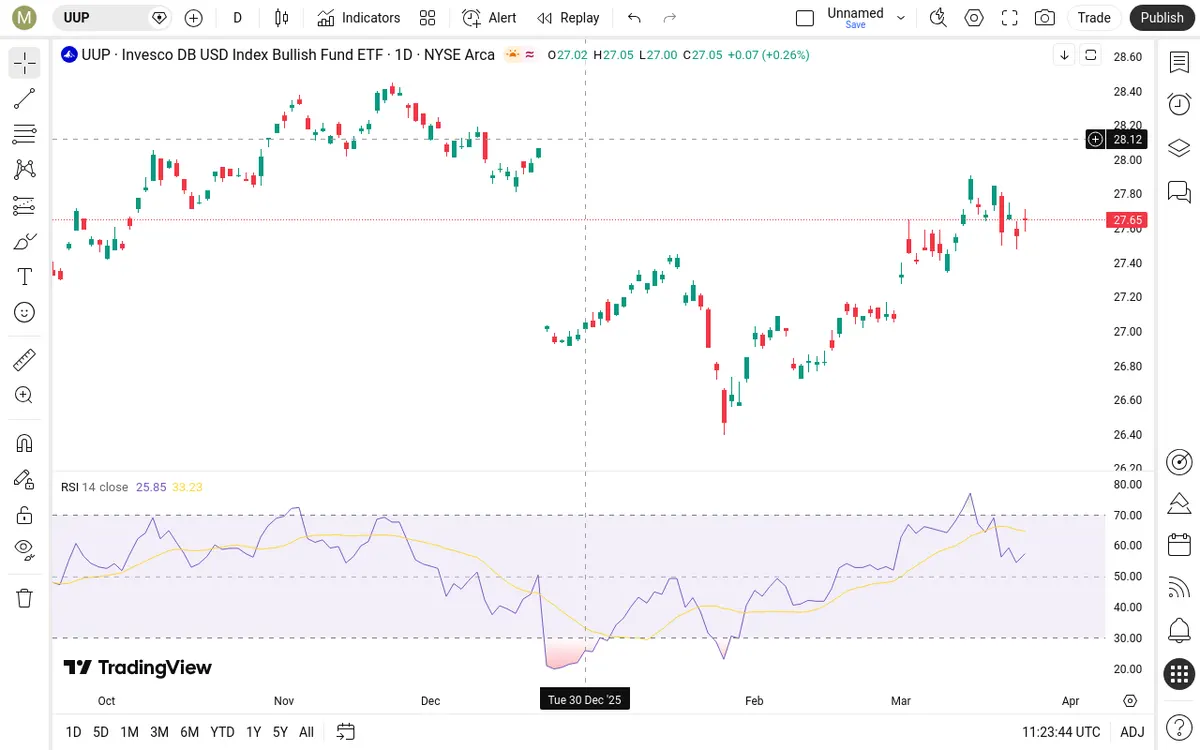Open the chats panel

(x=1179, y=191)
